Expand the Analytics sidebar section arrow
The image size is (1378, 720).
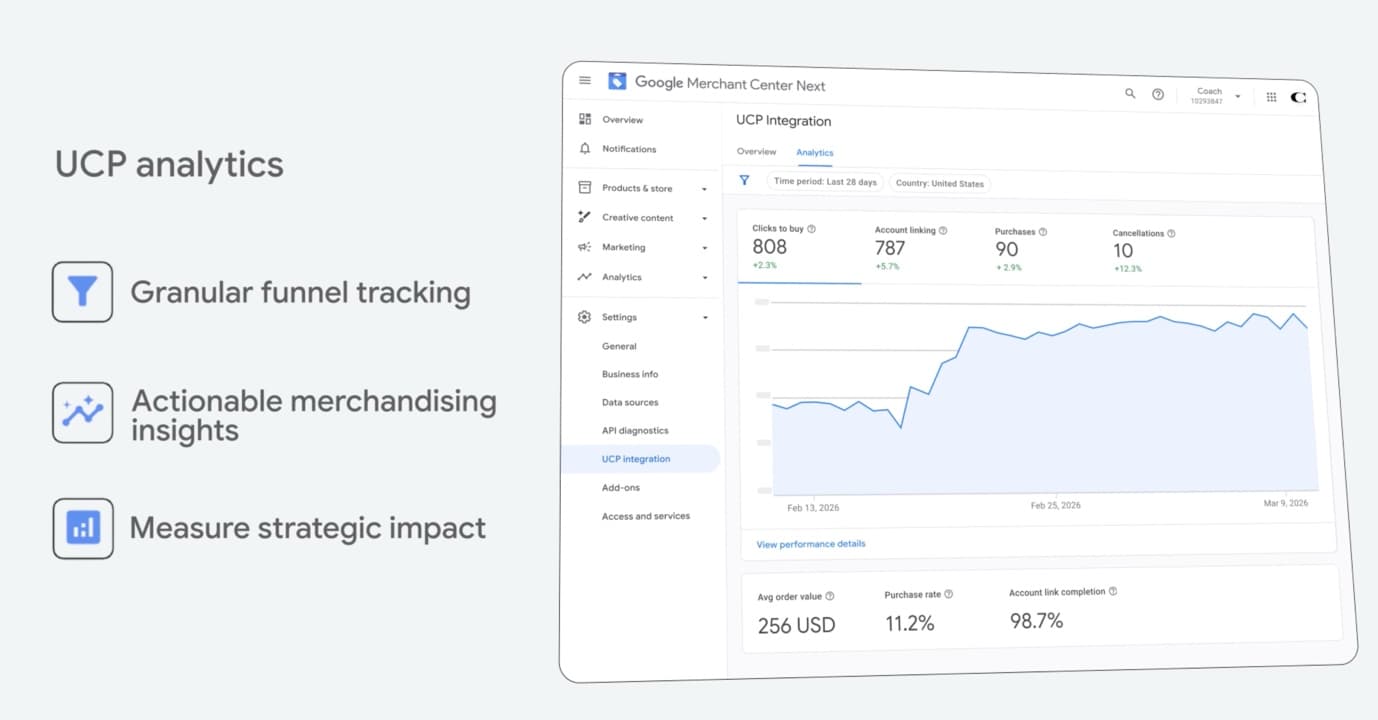705,278
